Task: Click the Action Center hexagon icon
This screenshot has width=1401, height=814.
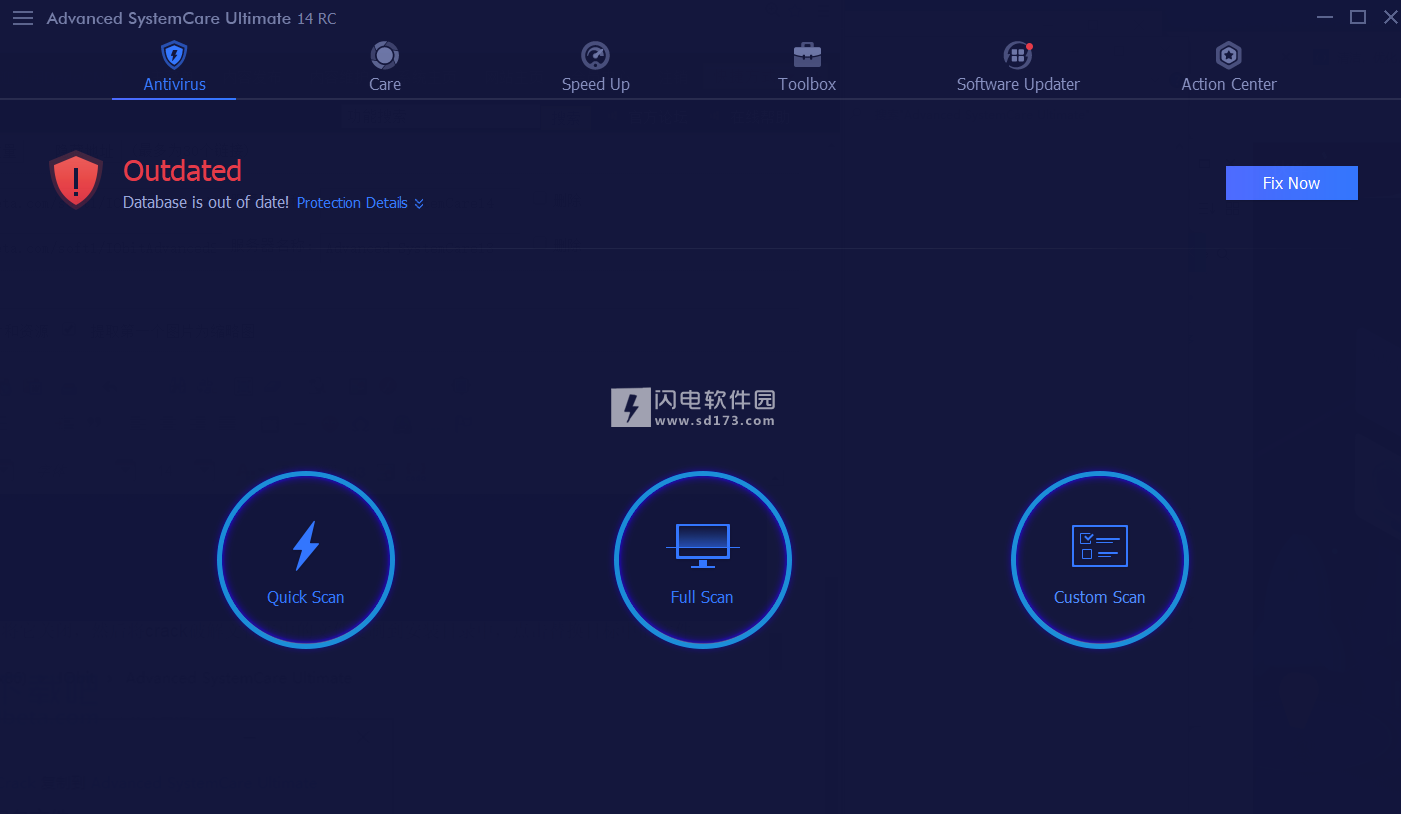Action: [x=1228, y=54]
